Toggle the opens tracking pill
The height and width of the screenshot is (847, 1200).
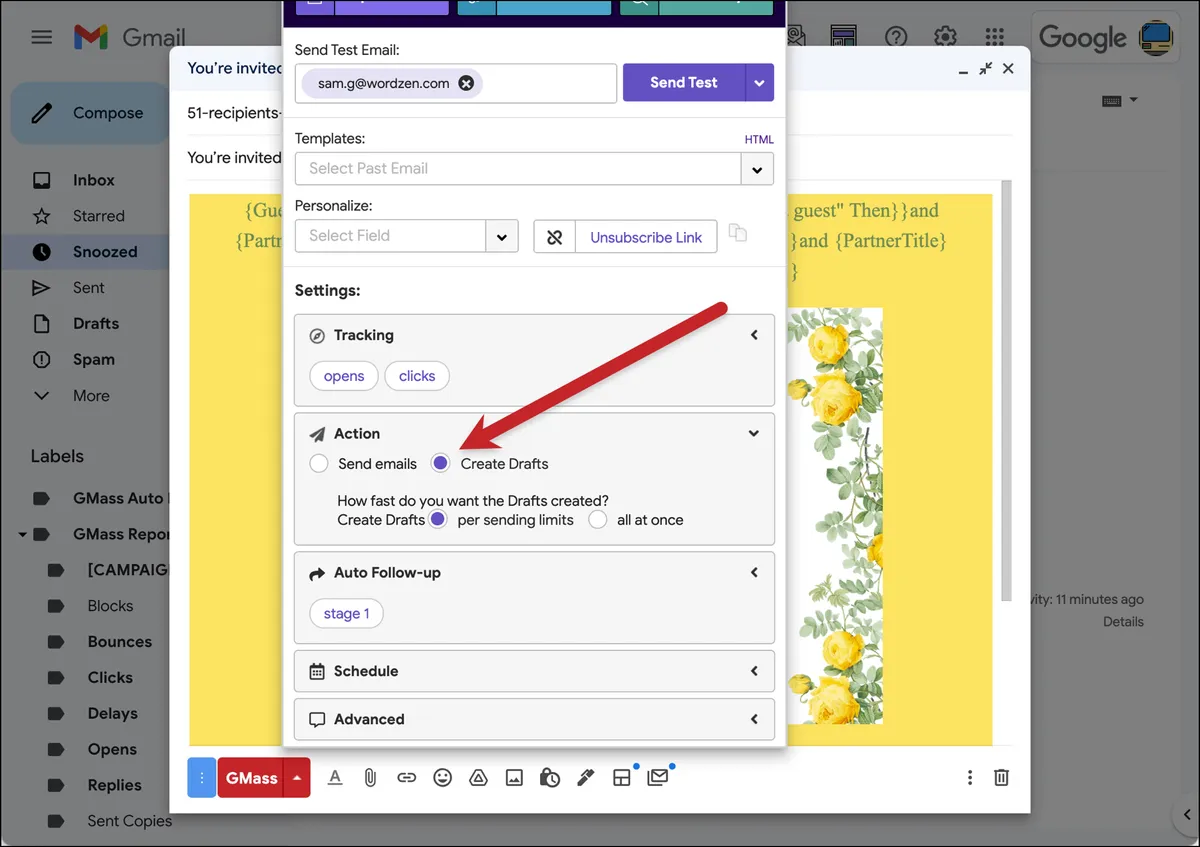[344, 376]
